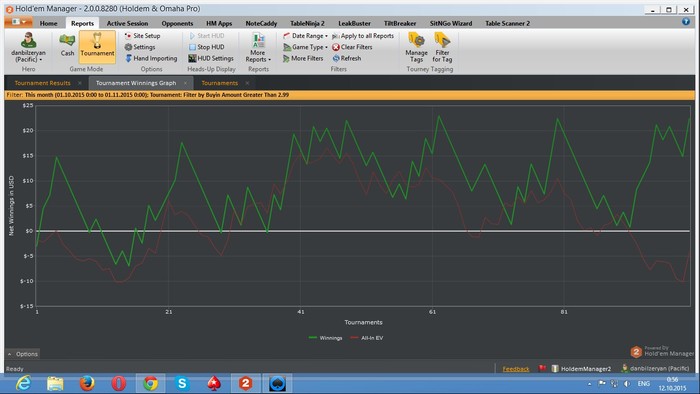Open the Opponents ribbon tab
The width and height of the screenshot is (700, 394).
pyautogui.click(x=177, y=23)
